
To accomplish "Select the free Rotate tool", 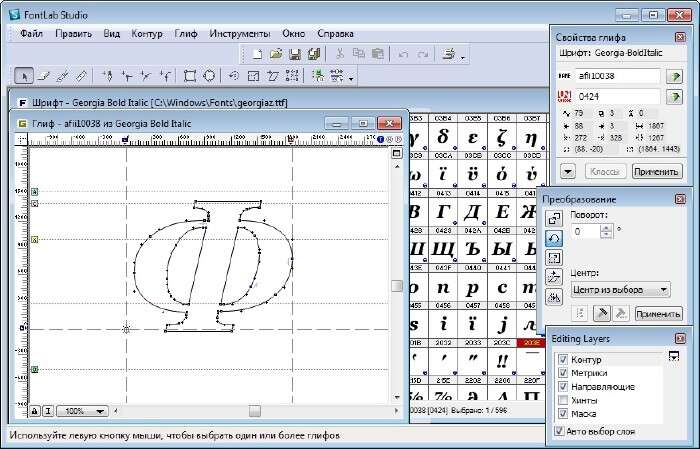I will click(233, 76).
